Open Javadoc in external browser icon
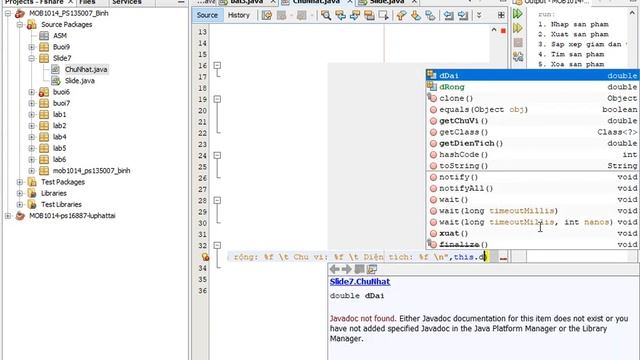This screenshot has height=360, width=640. point(359,269)
